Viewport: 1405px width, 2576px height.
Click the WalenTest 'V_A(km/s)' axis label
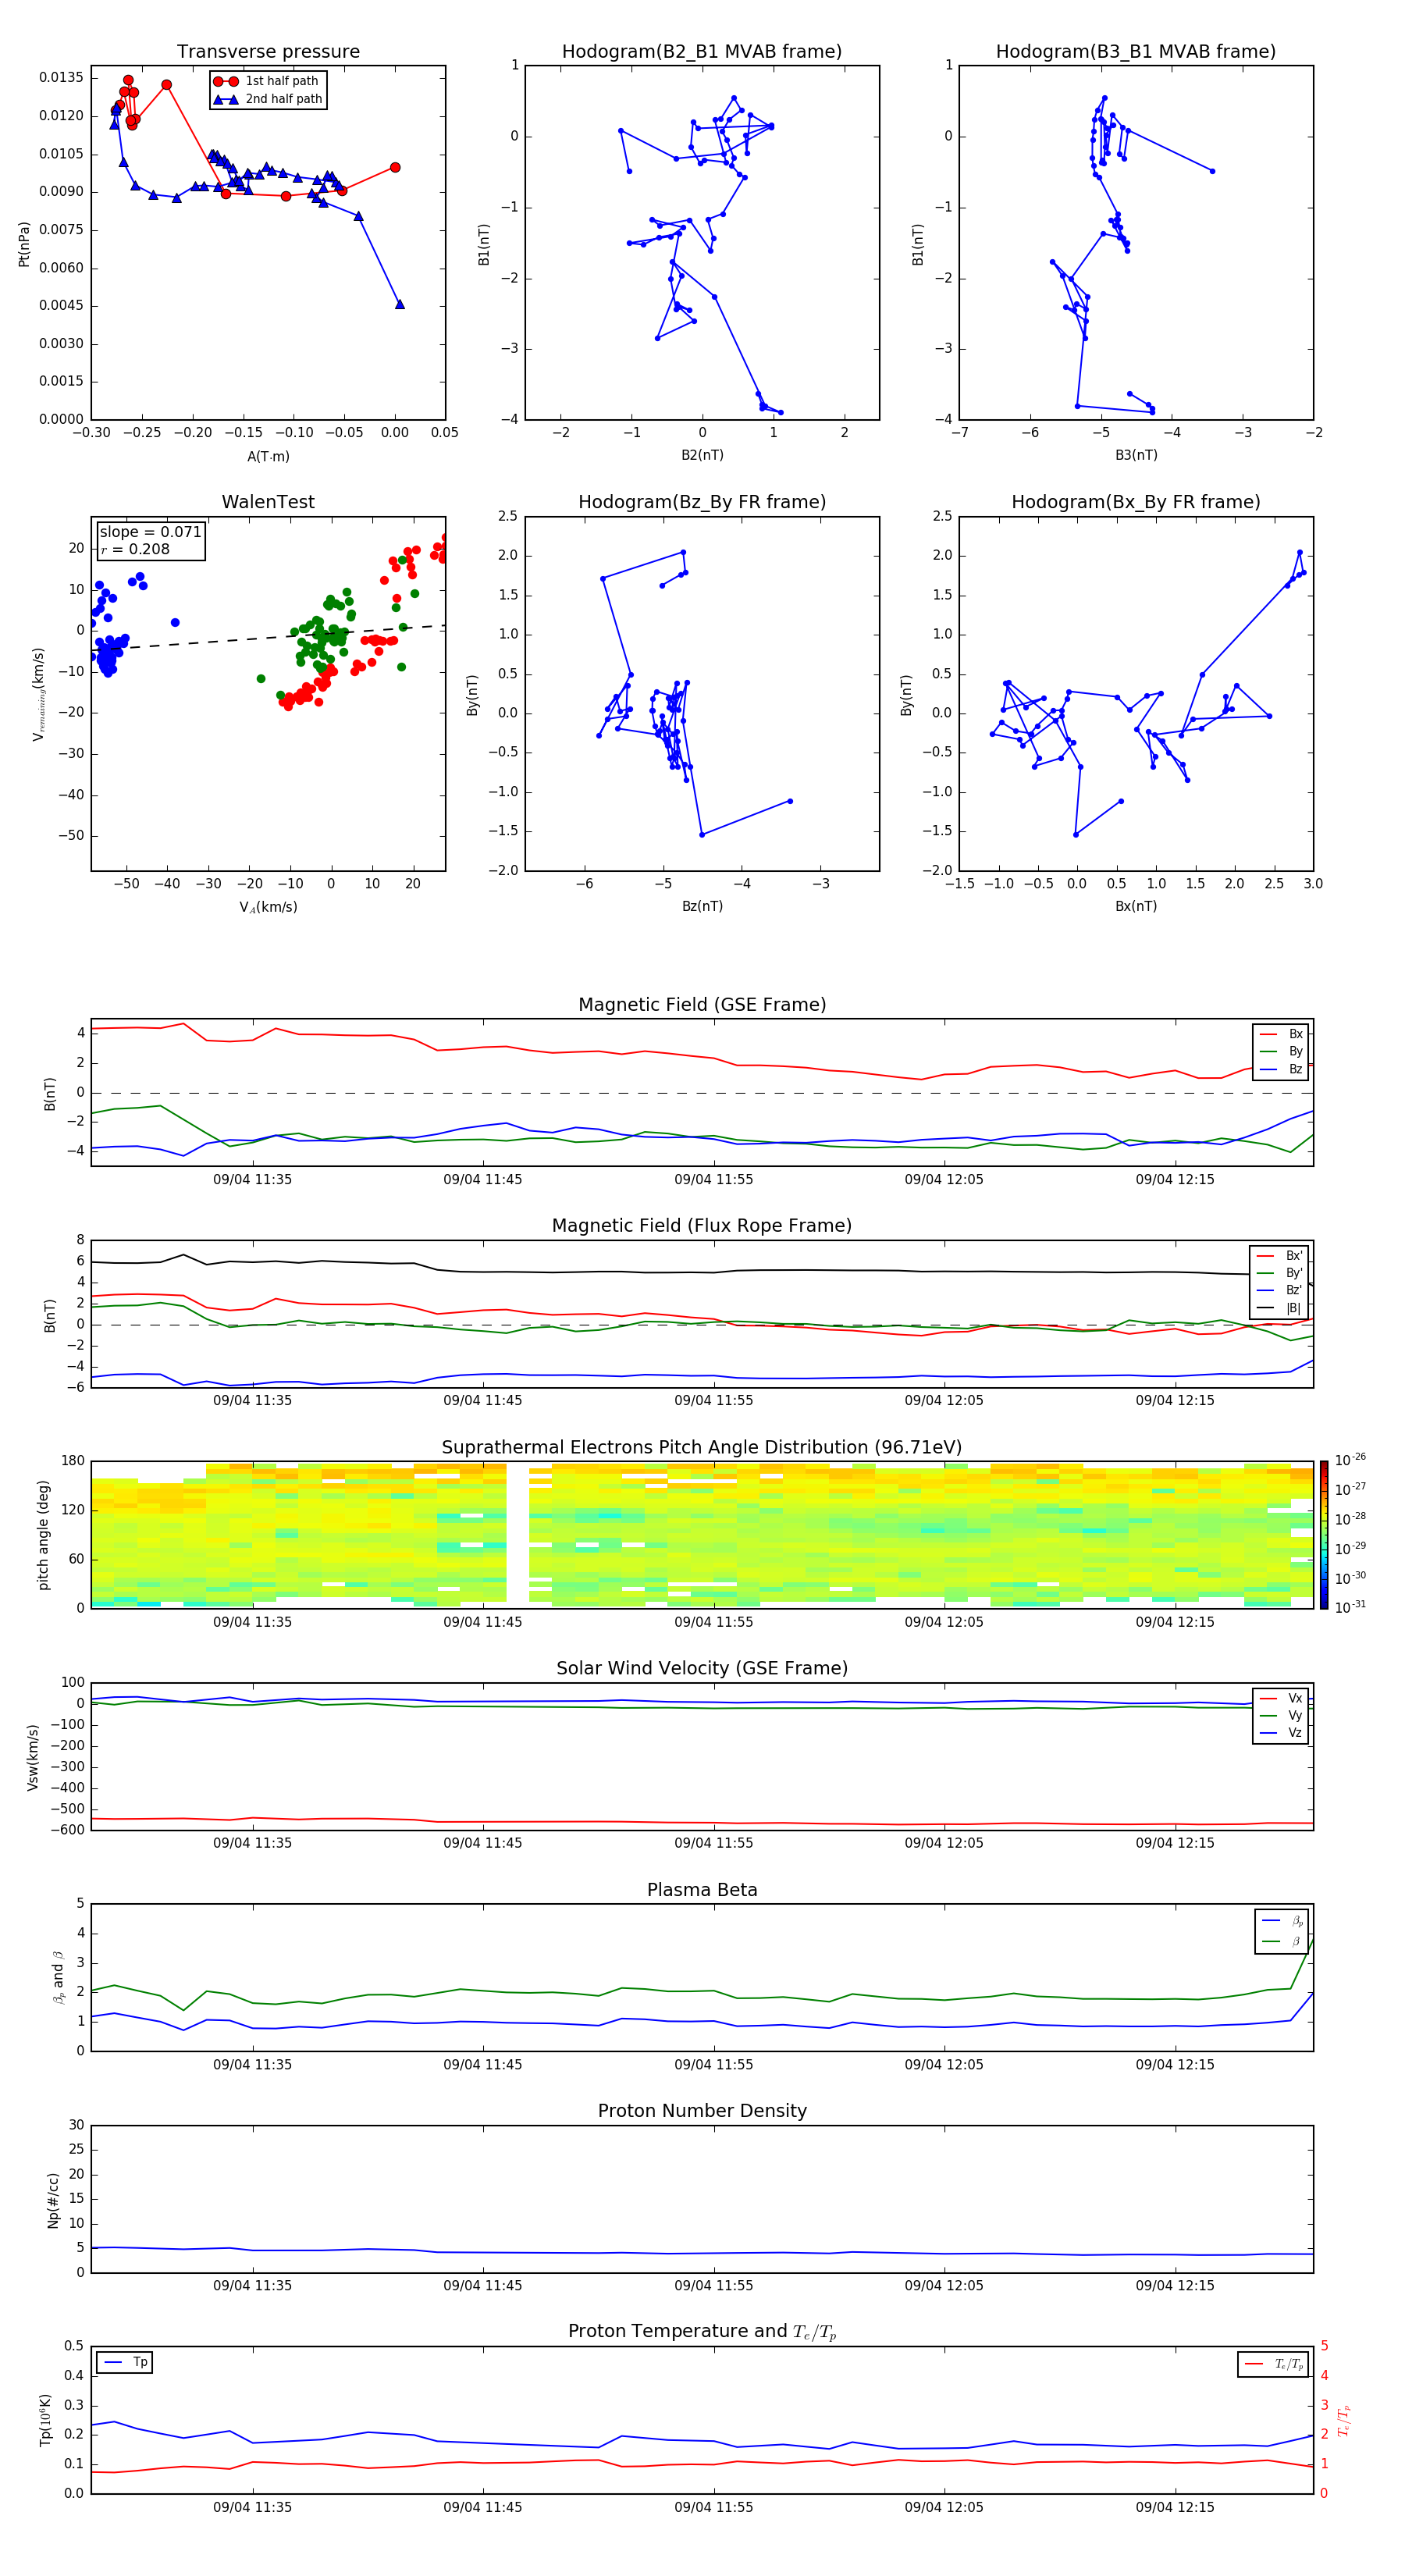(268, 908)
